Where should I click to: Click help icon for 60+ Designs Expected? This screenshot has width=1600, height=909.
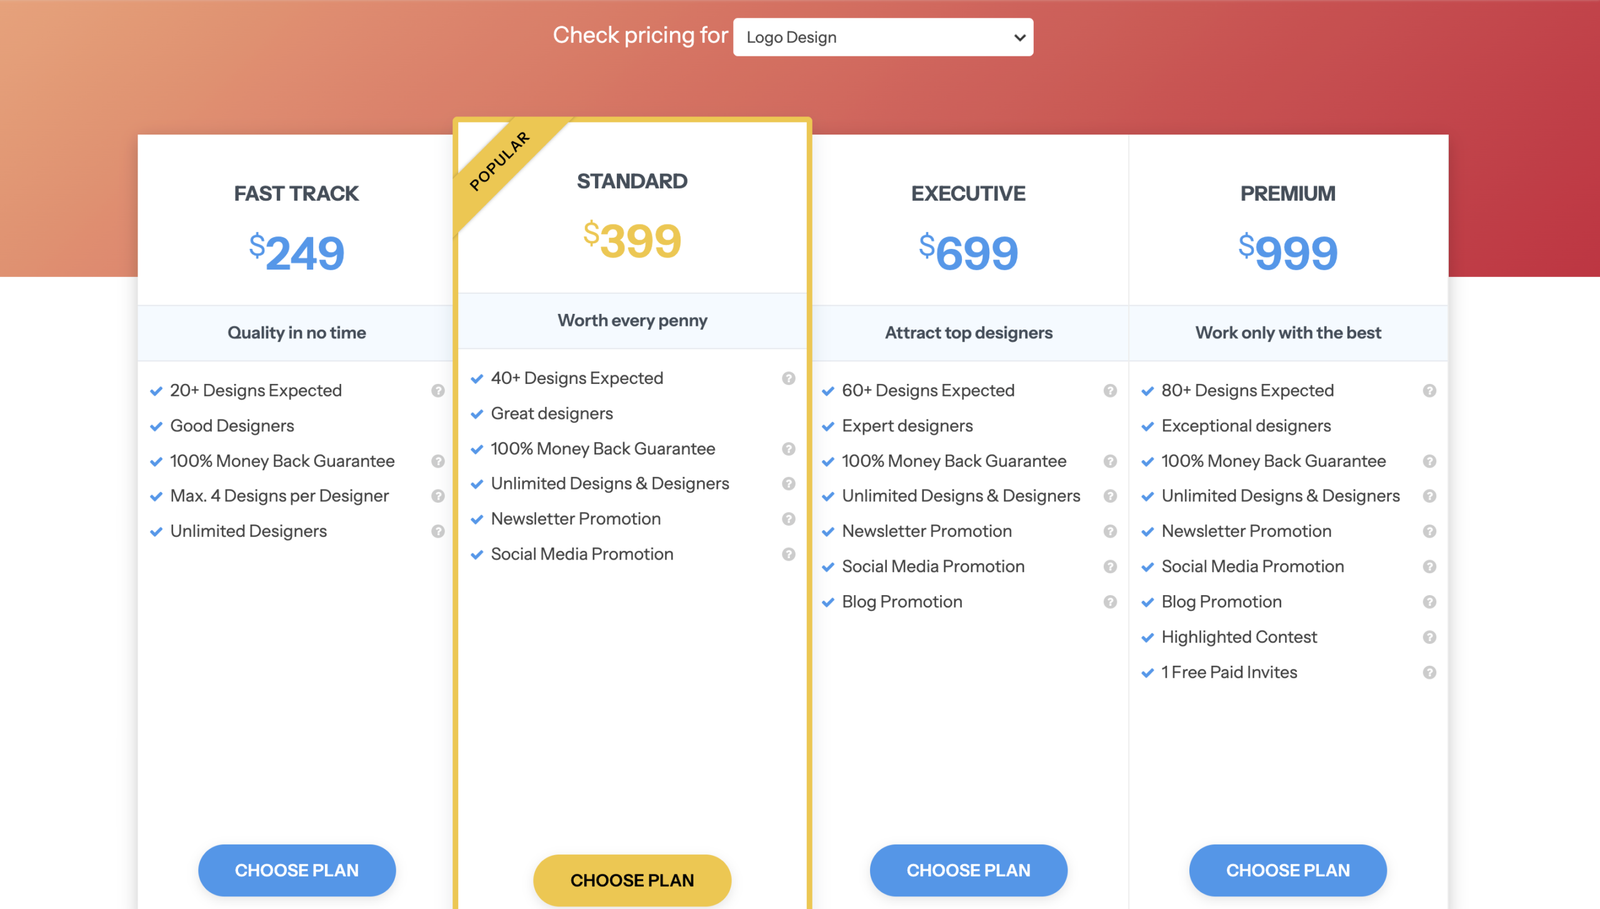(1110, 391)
